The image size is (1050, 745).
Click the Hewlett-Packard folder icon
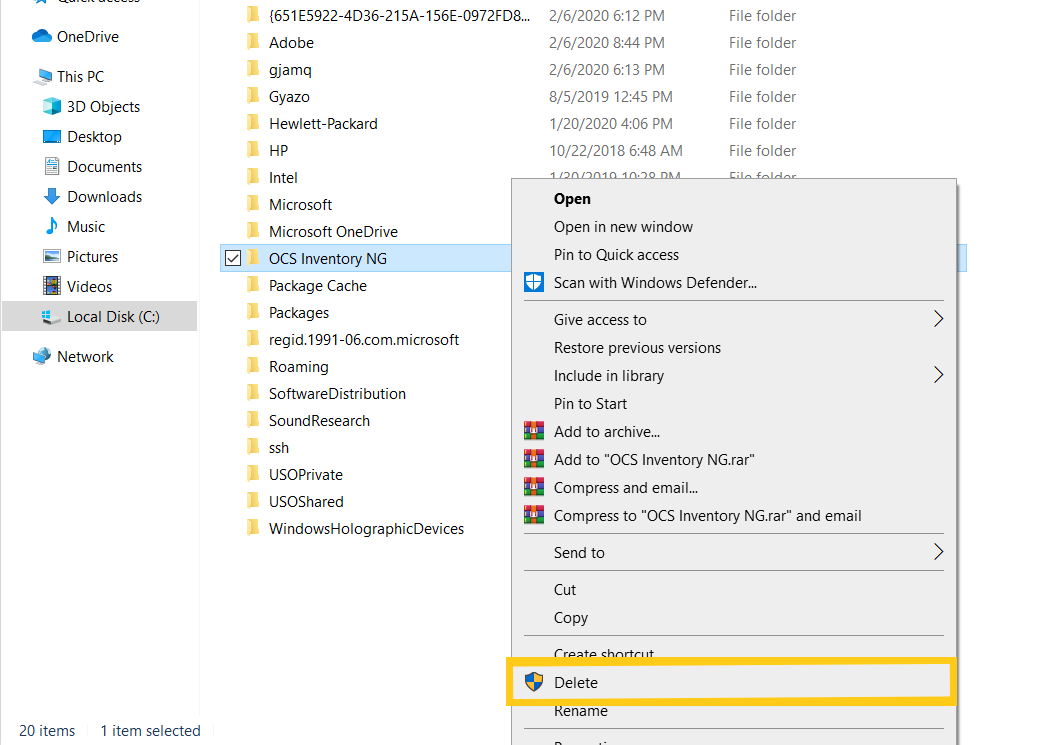253,123
